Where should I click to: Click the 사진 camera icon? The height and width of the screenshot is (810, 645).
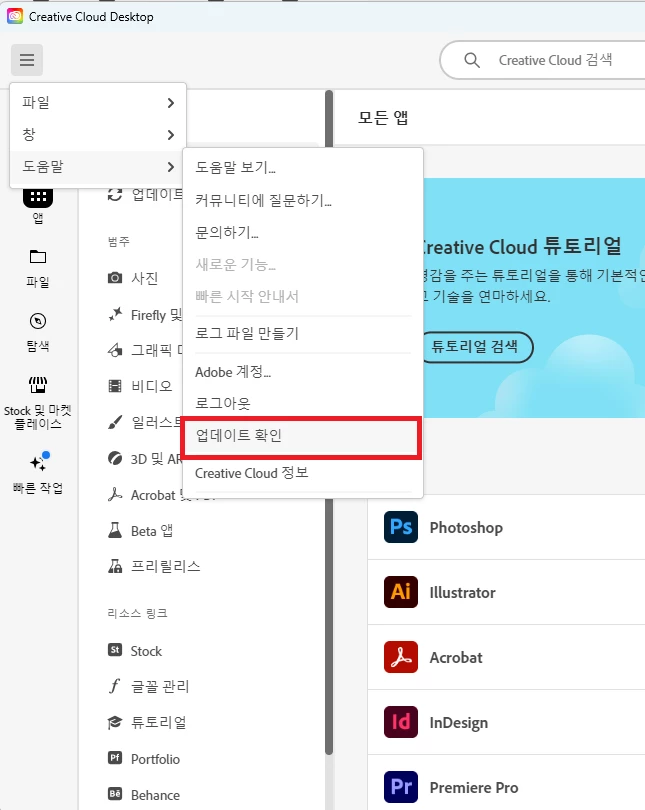point(115,278)
